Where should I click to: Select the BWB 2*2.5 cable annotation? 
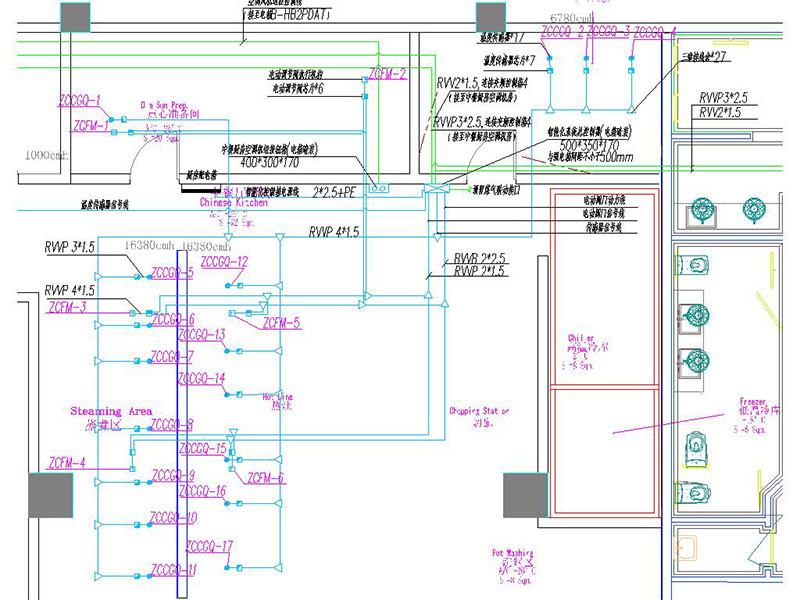click(479, 259)
